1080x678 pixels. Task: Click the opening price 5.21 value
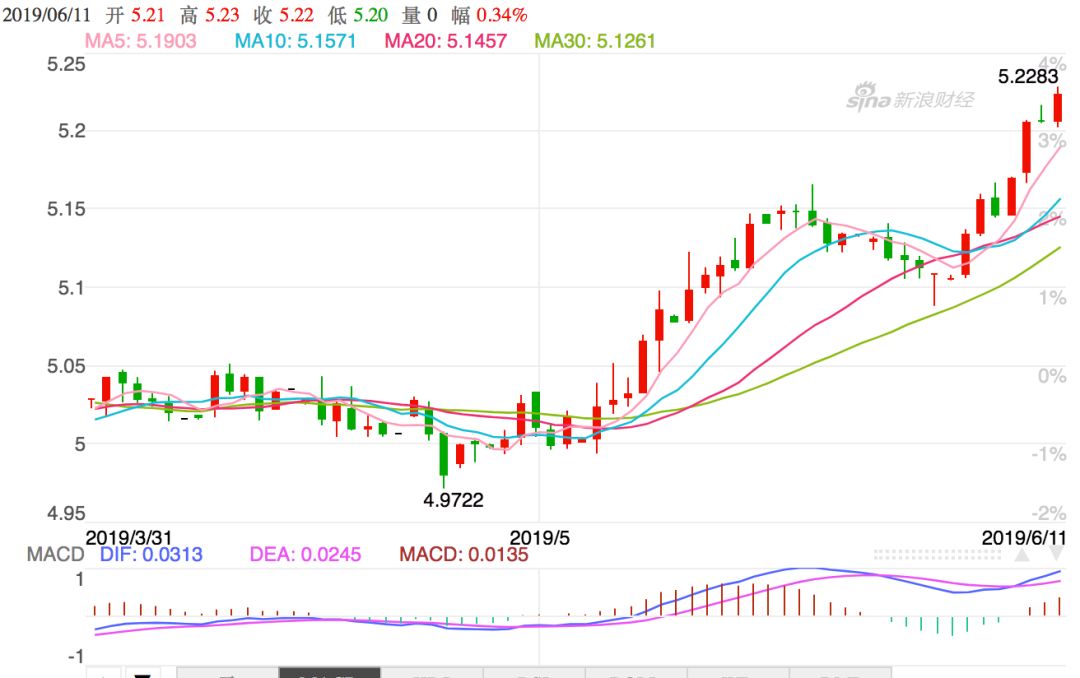pyautogui.click(x=148, y=14)
